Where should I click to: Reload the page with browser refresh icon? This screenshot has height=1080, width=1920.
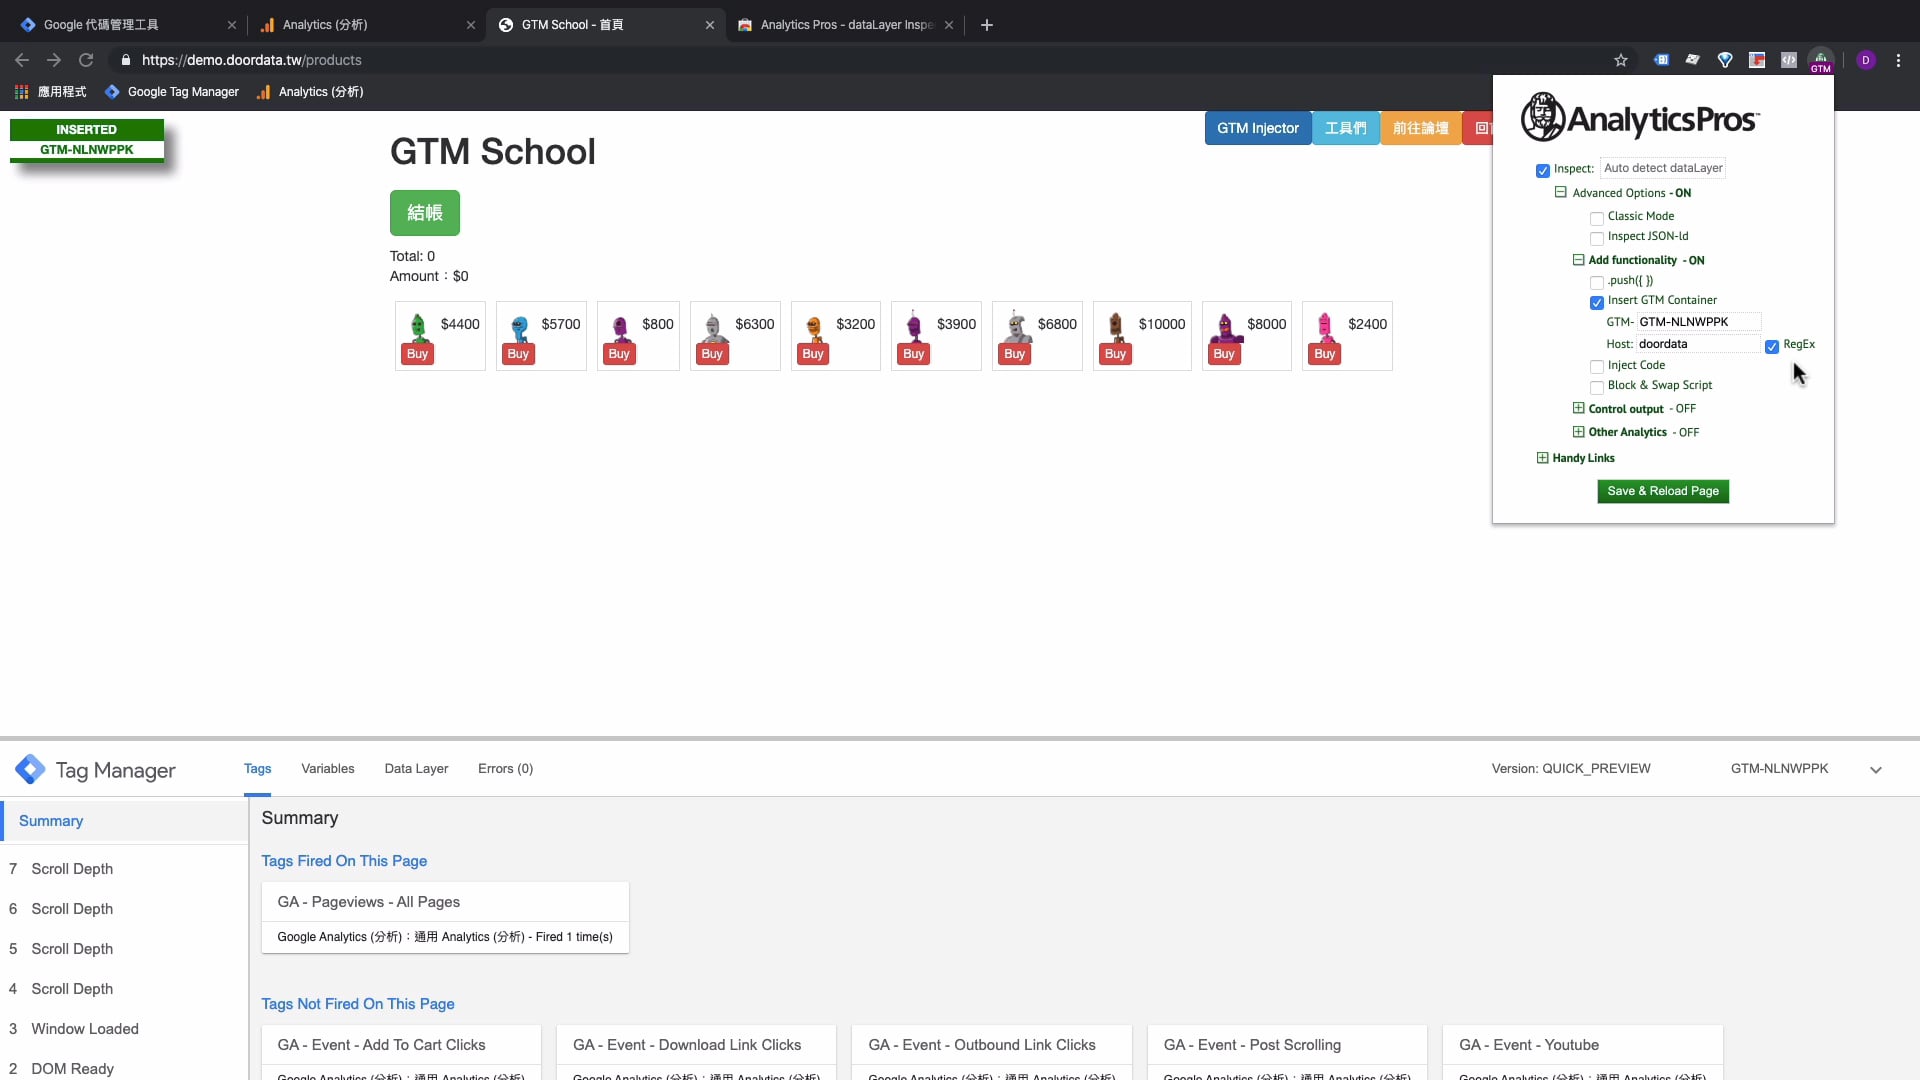tap(86, 60)
